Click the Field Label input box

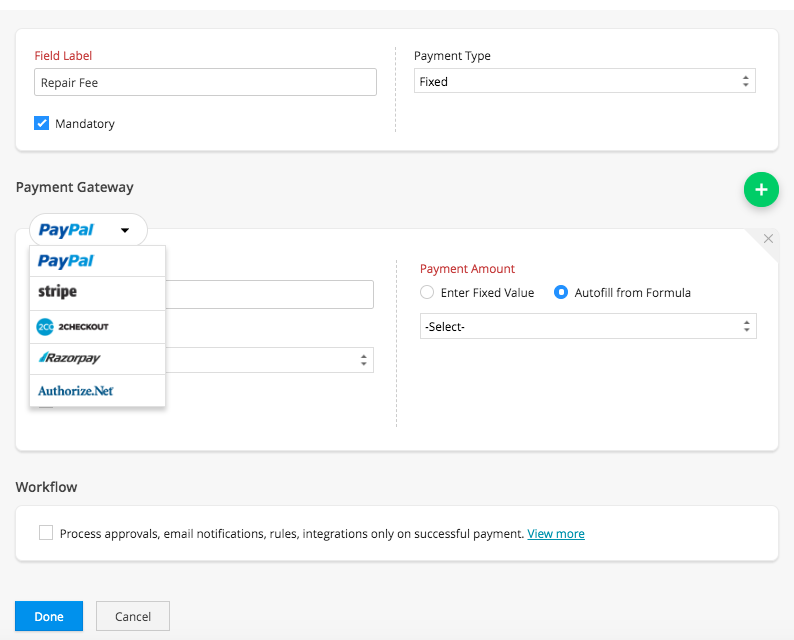tap(205, 82)
